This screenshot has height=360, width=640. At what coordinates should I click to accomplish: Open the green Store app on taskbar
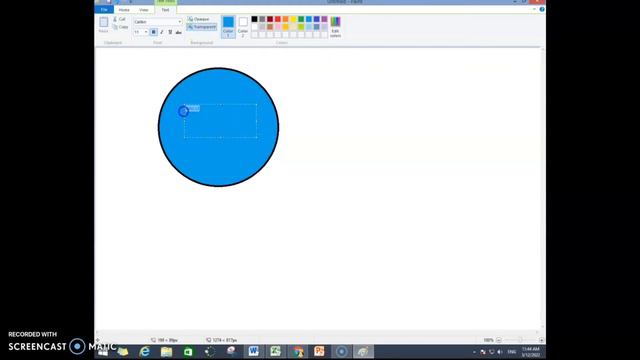[188, 352]
